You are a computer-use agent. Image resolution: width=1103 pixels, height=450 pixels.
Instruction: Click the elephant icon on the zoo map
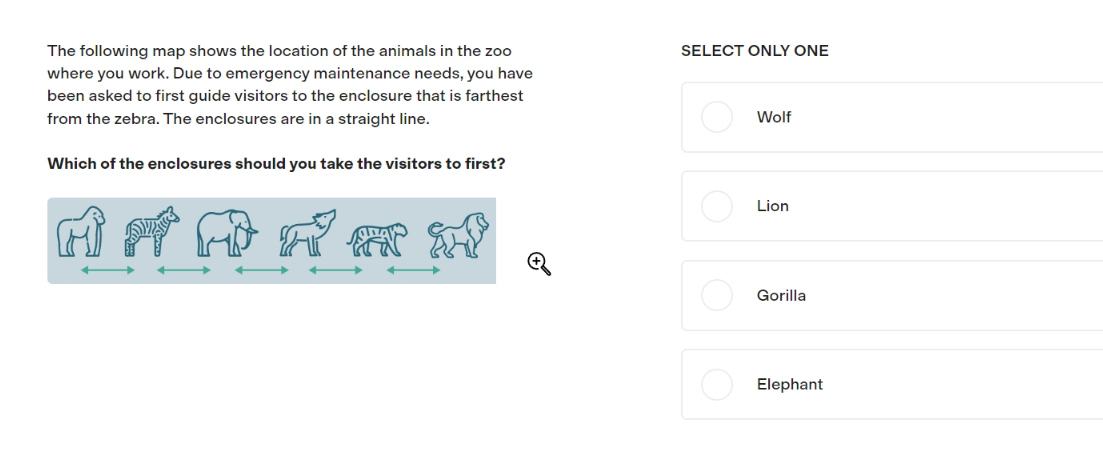[x=227, y=233]
